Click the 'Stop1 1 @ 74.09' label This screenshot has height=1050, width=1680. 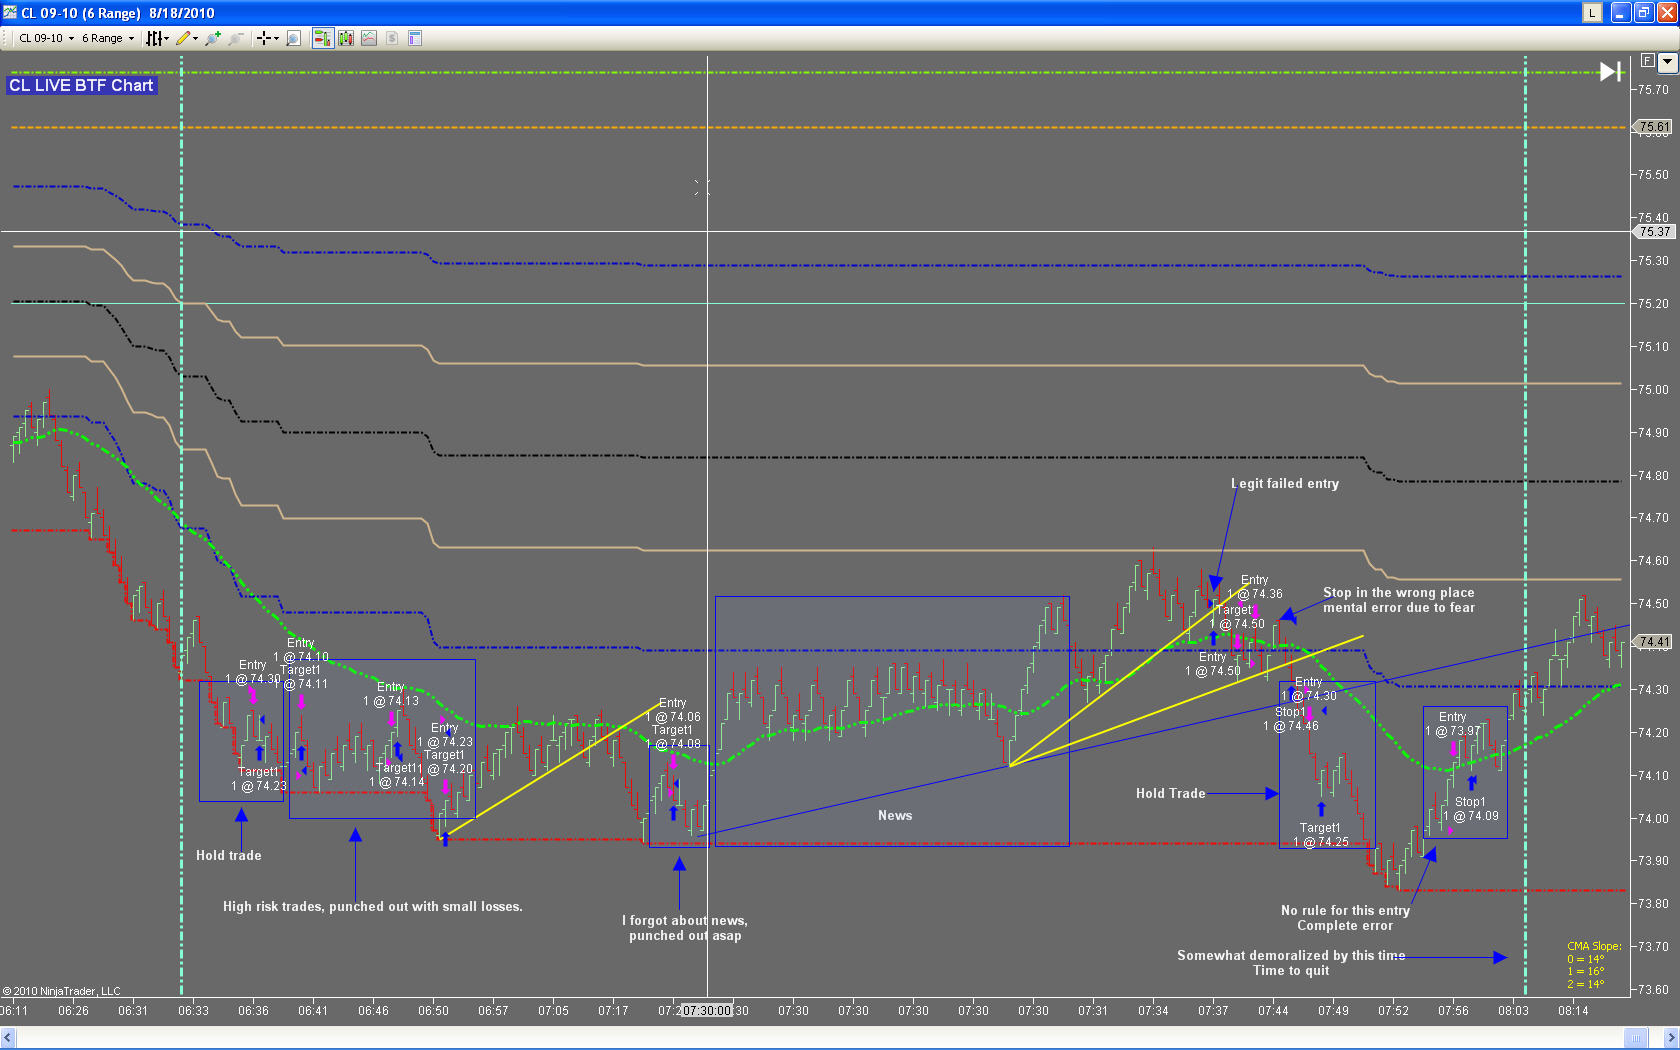click(x=1470, y=809)
